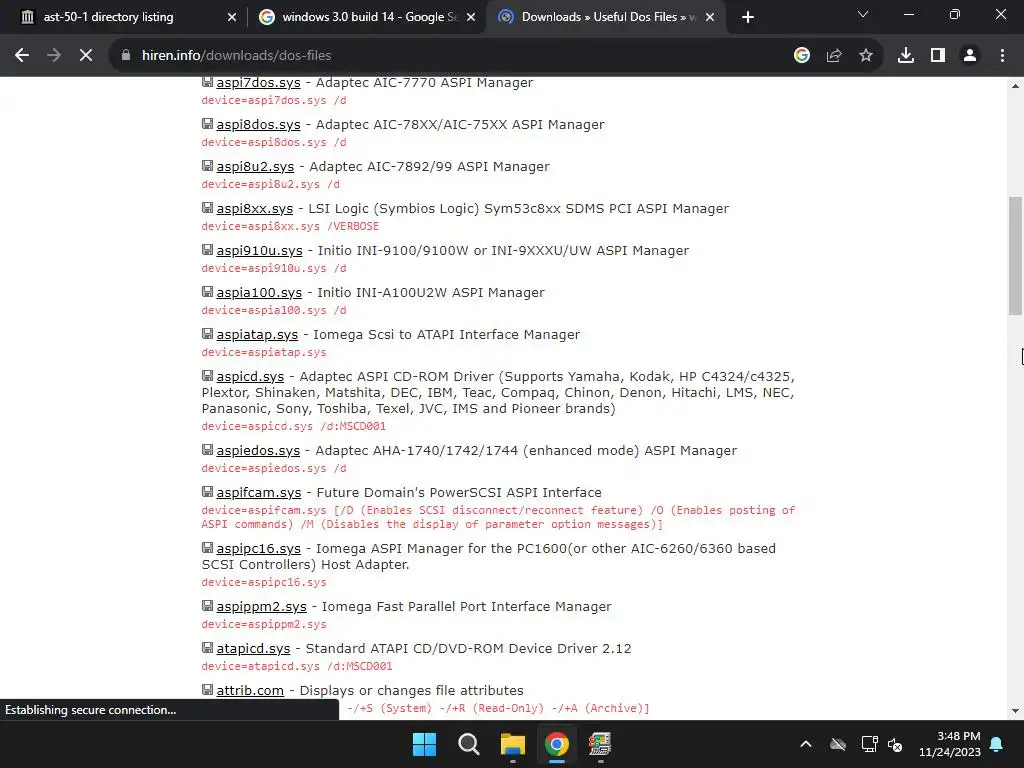Open the atapicd.sys download link

[253, 648]
